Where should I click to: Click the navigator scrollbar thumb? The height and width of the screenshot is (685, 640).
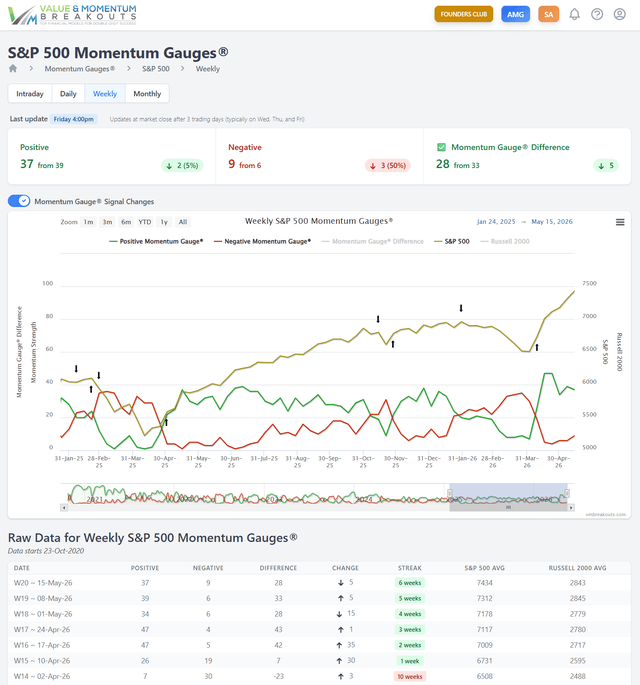click(x=509, y=508)
